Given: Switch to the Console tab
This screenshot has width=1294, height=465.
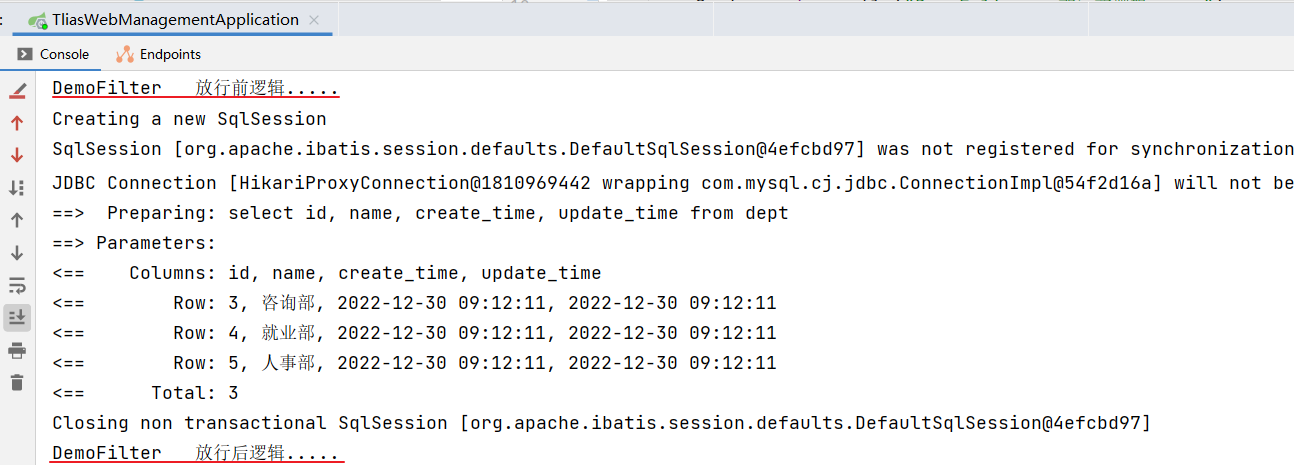Looking at the screenshot, I should pyautogui.click(x=53, y=54).
